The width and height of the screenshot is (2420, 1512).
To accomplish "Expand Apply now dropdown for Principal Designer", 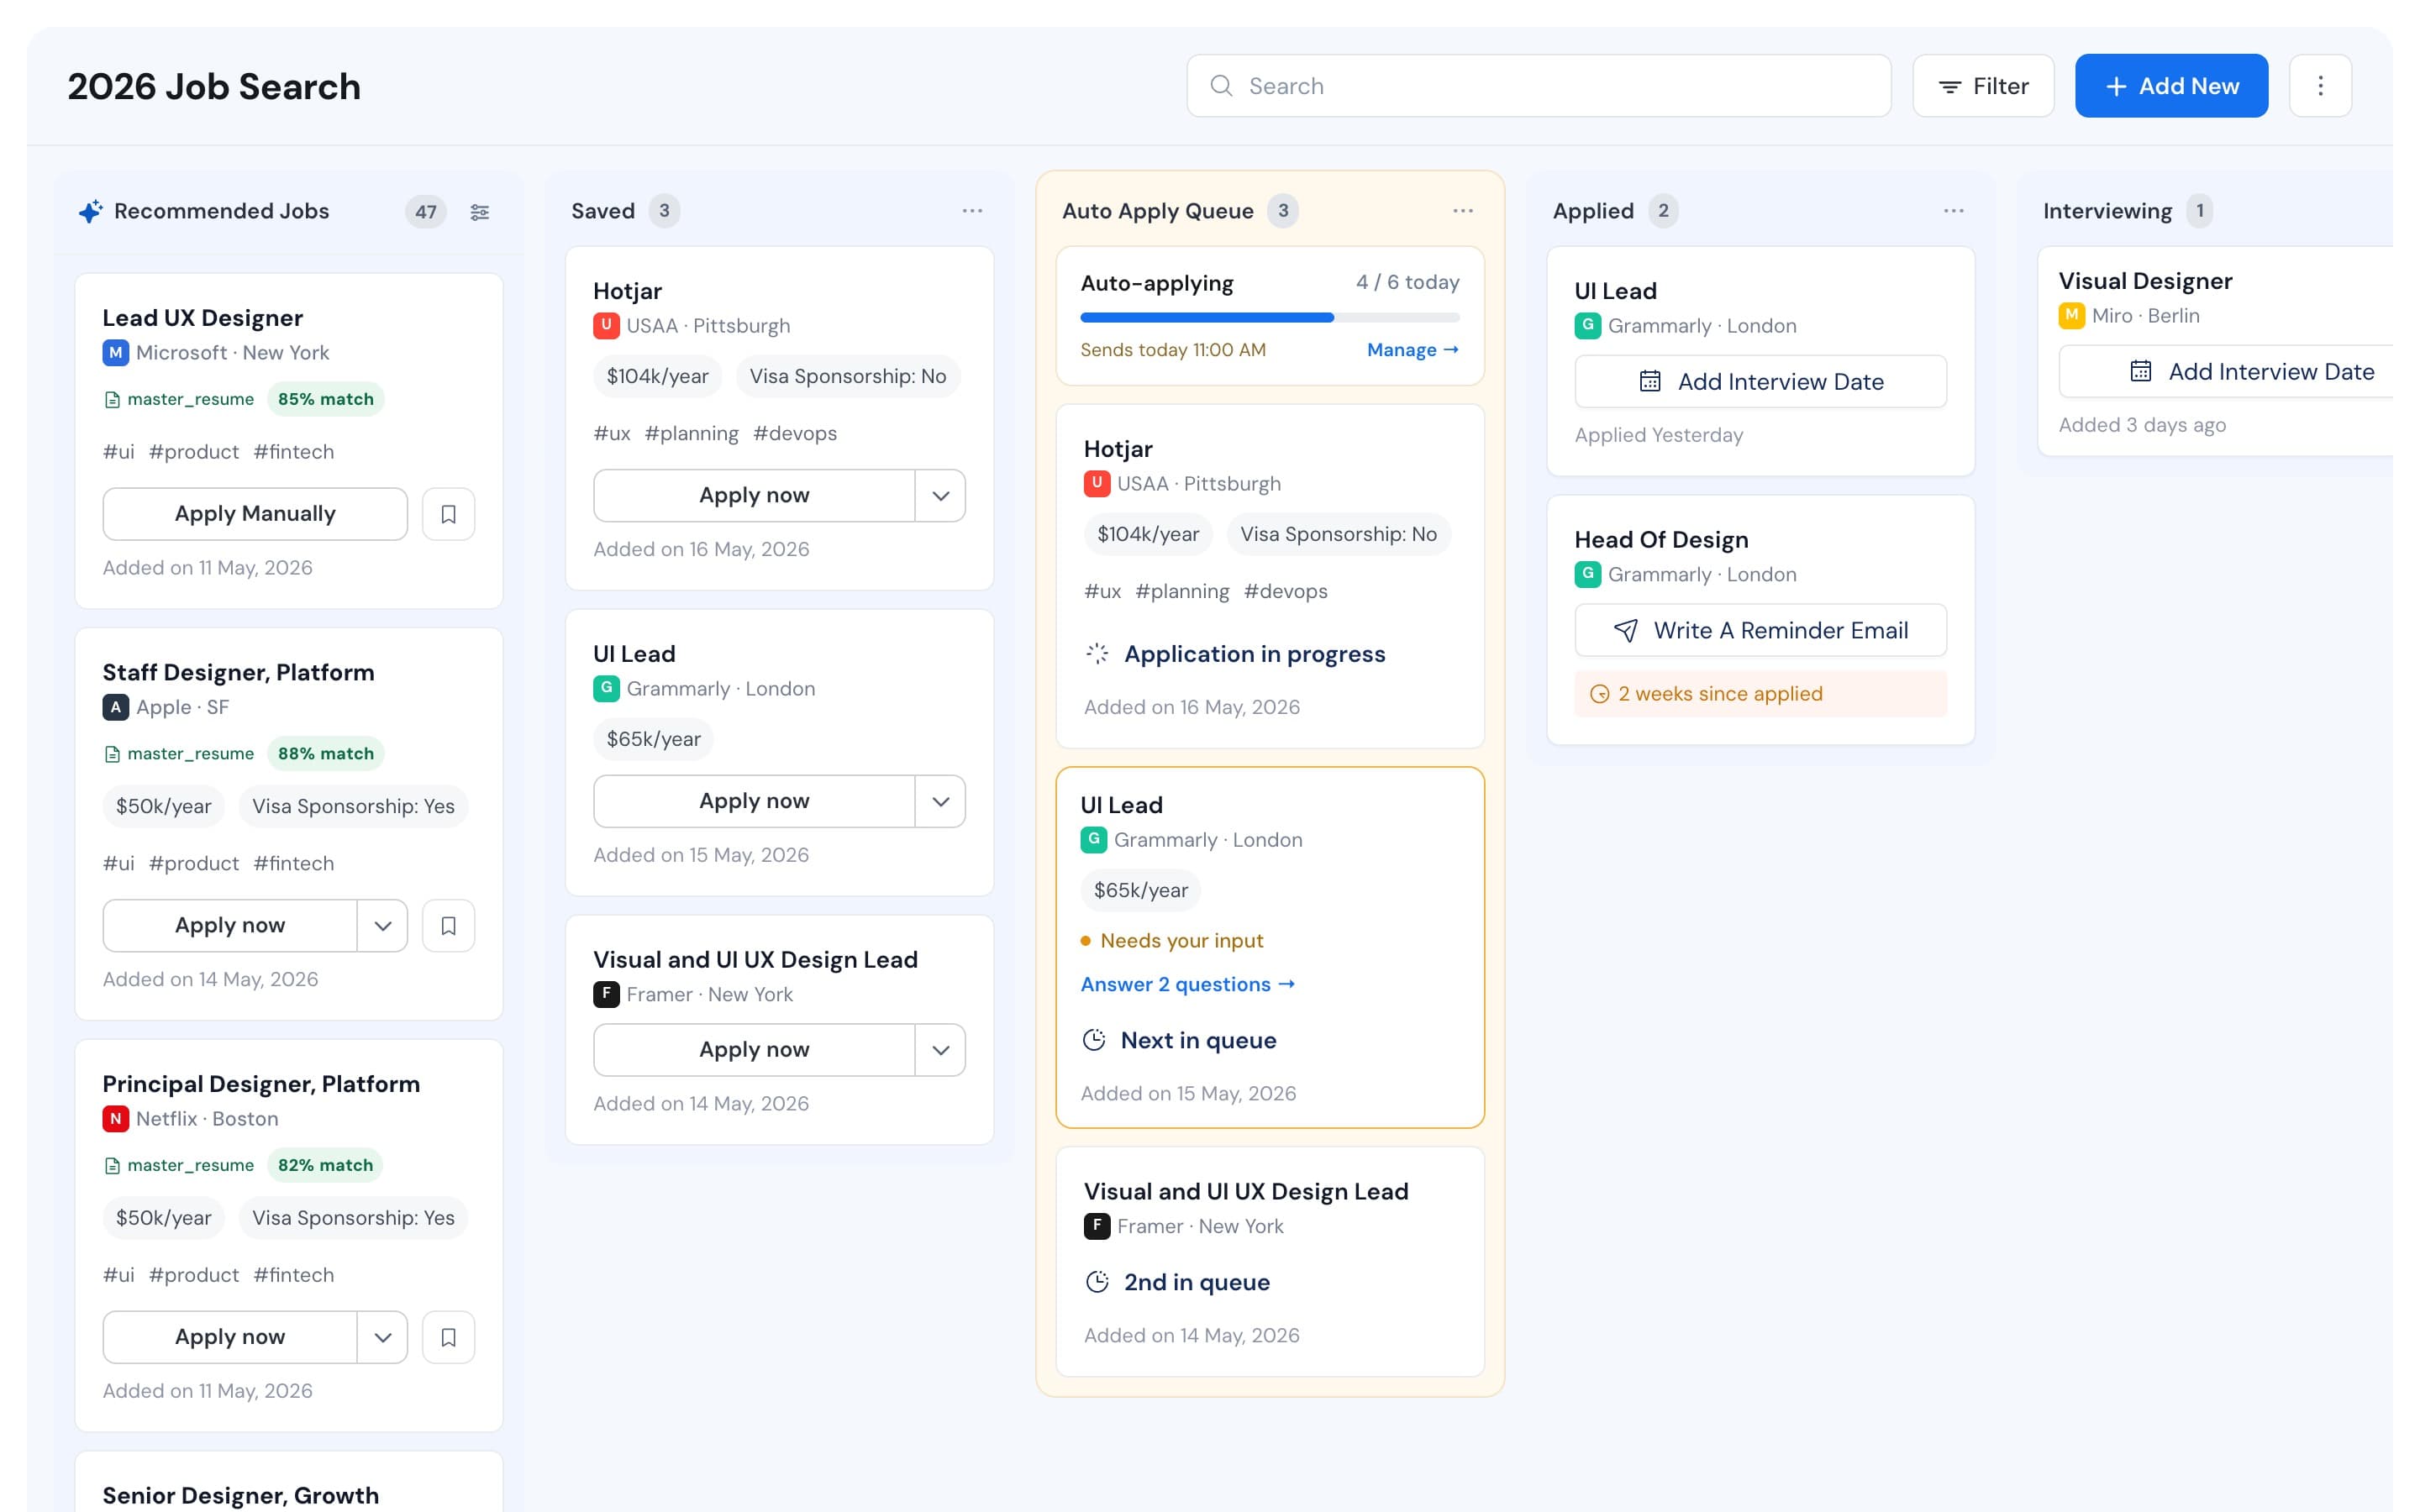I will click(x=382, y=1337).
